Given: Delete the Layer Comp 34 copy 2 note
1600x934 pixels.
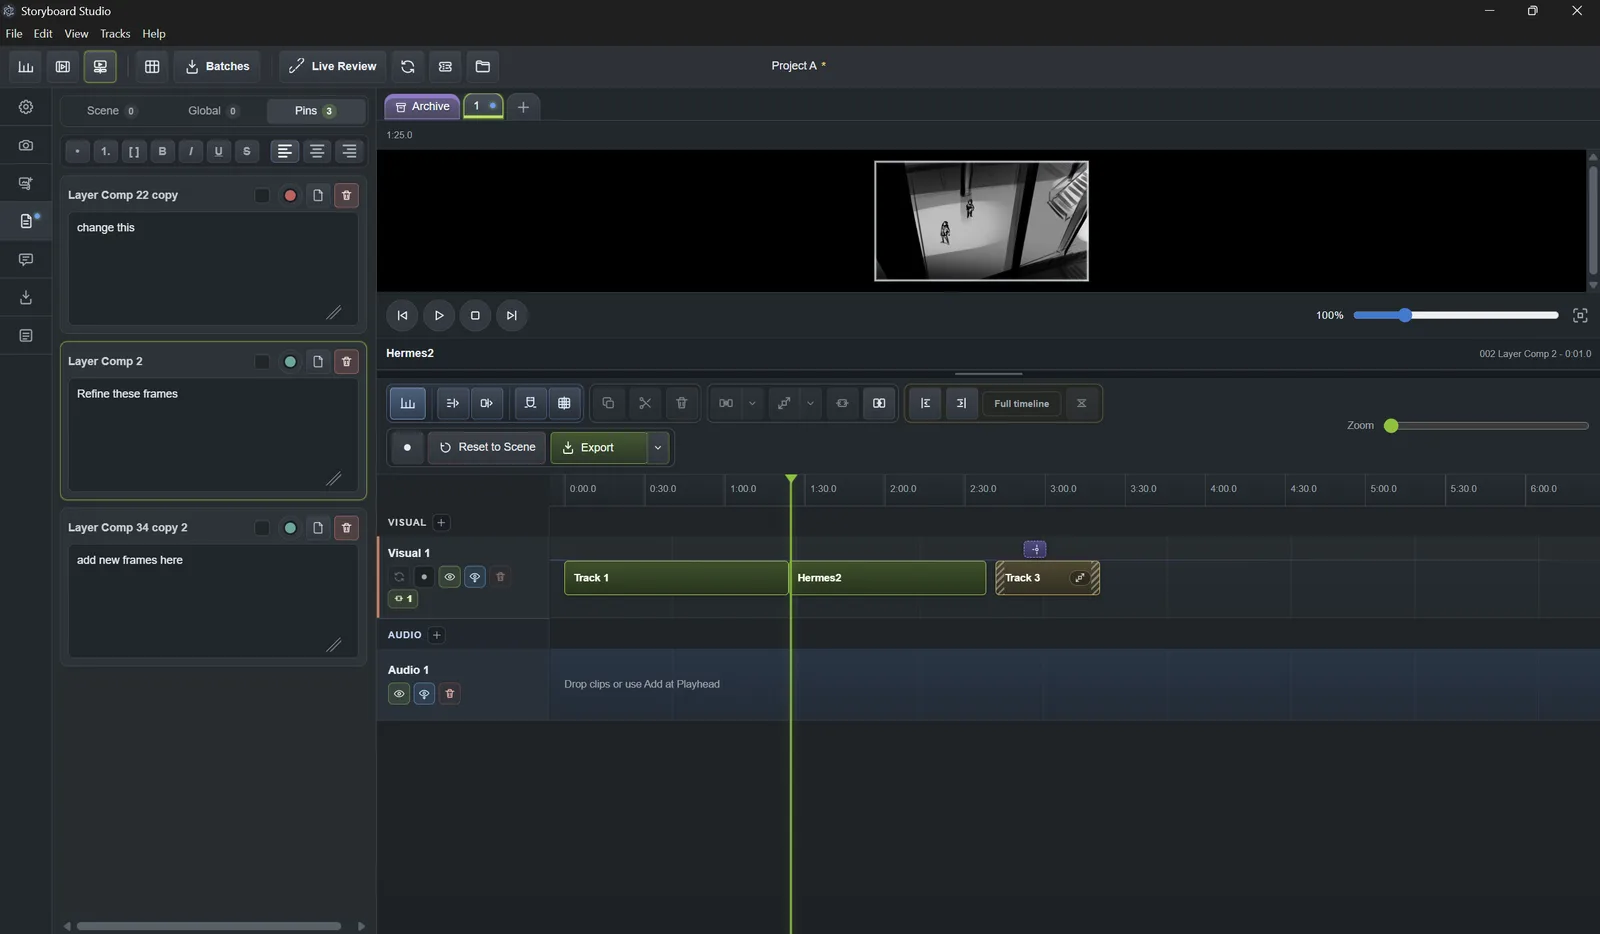Looking at the screenshot, I should pyautogui.click(x=346, y=527).
